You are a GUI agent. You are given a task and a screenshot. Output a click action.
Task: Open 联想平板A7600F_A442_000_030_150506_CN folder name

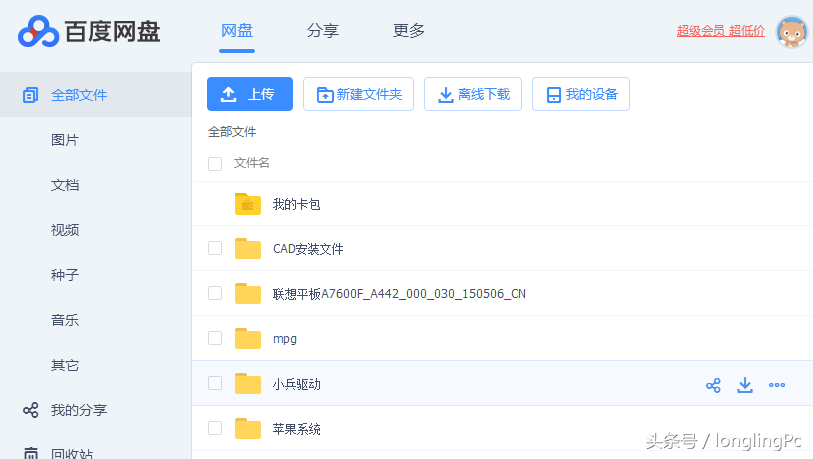[x=399, y=294]
